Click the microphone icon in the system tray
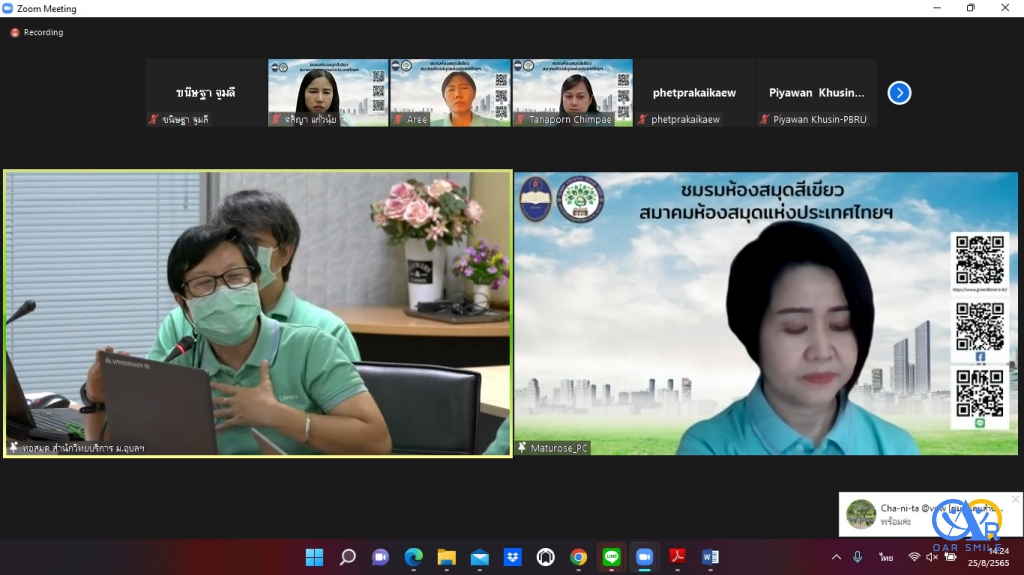This screenshot has height=575, width=1024. tap(858, 557)
